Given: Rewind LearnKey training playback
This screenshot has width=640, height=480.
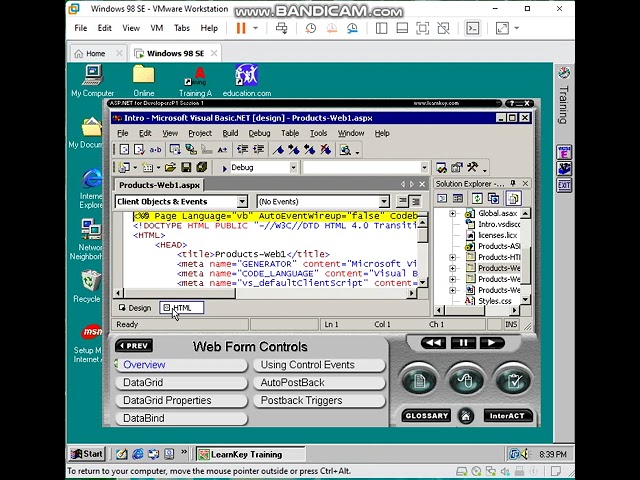Looking at the screenshot, I should pyautogui.click(x=433, y=343).
